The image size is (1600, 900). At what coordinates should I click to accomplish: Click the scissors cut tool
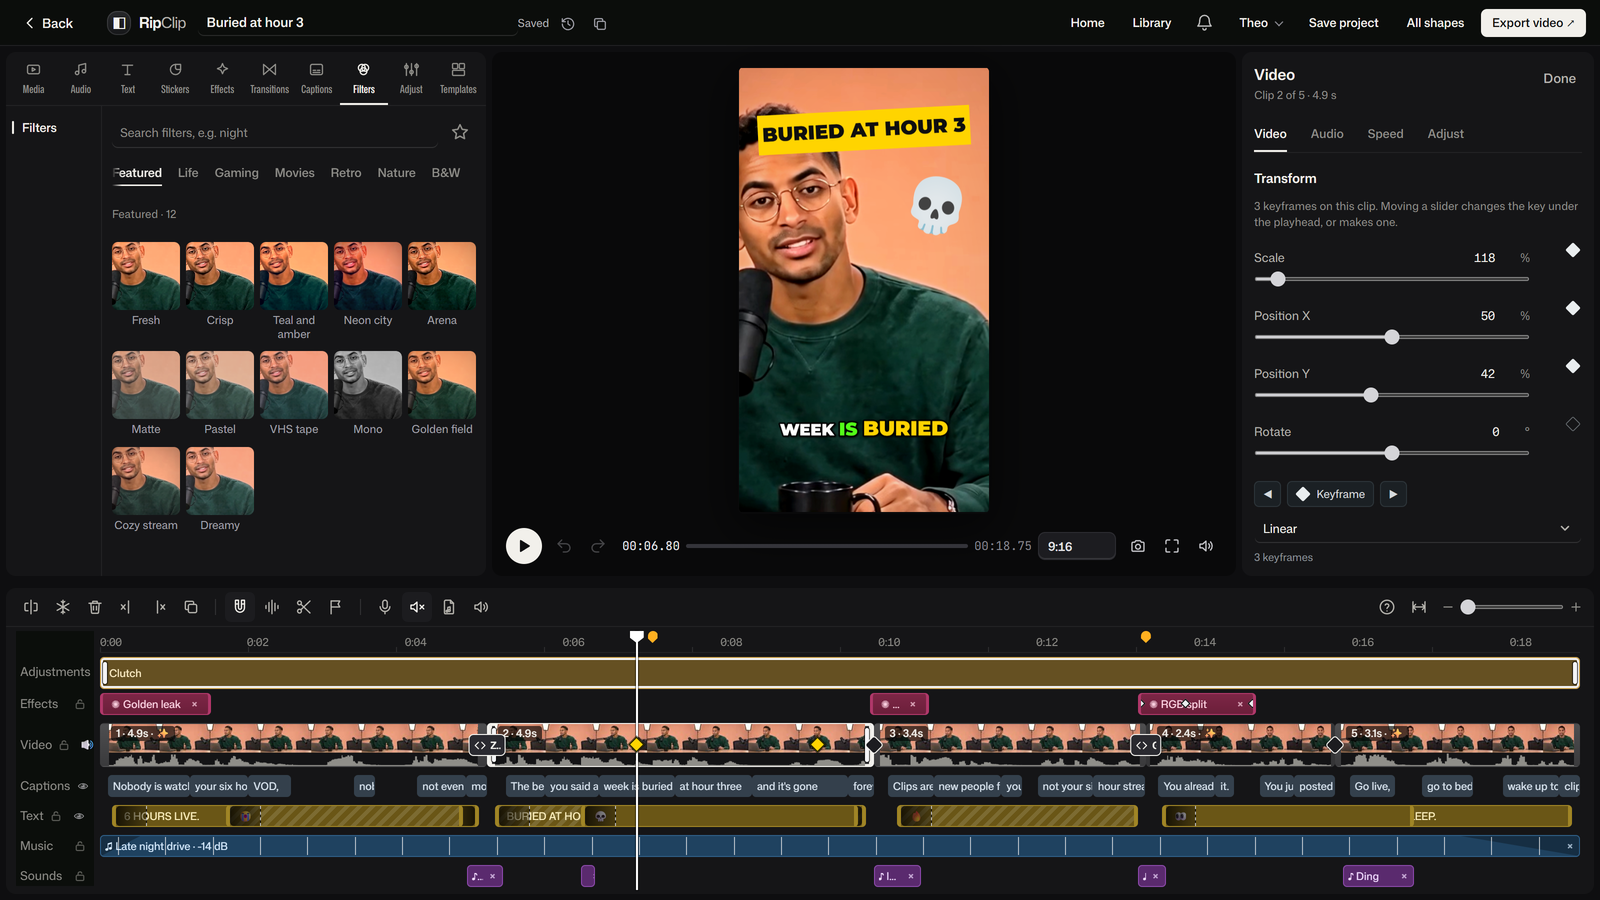pos(304,607)
